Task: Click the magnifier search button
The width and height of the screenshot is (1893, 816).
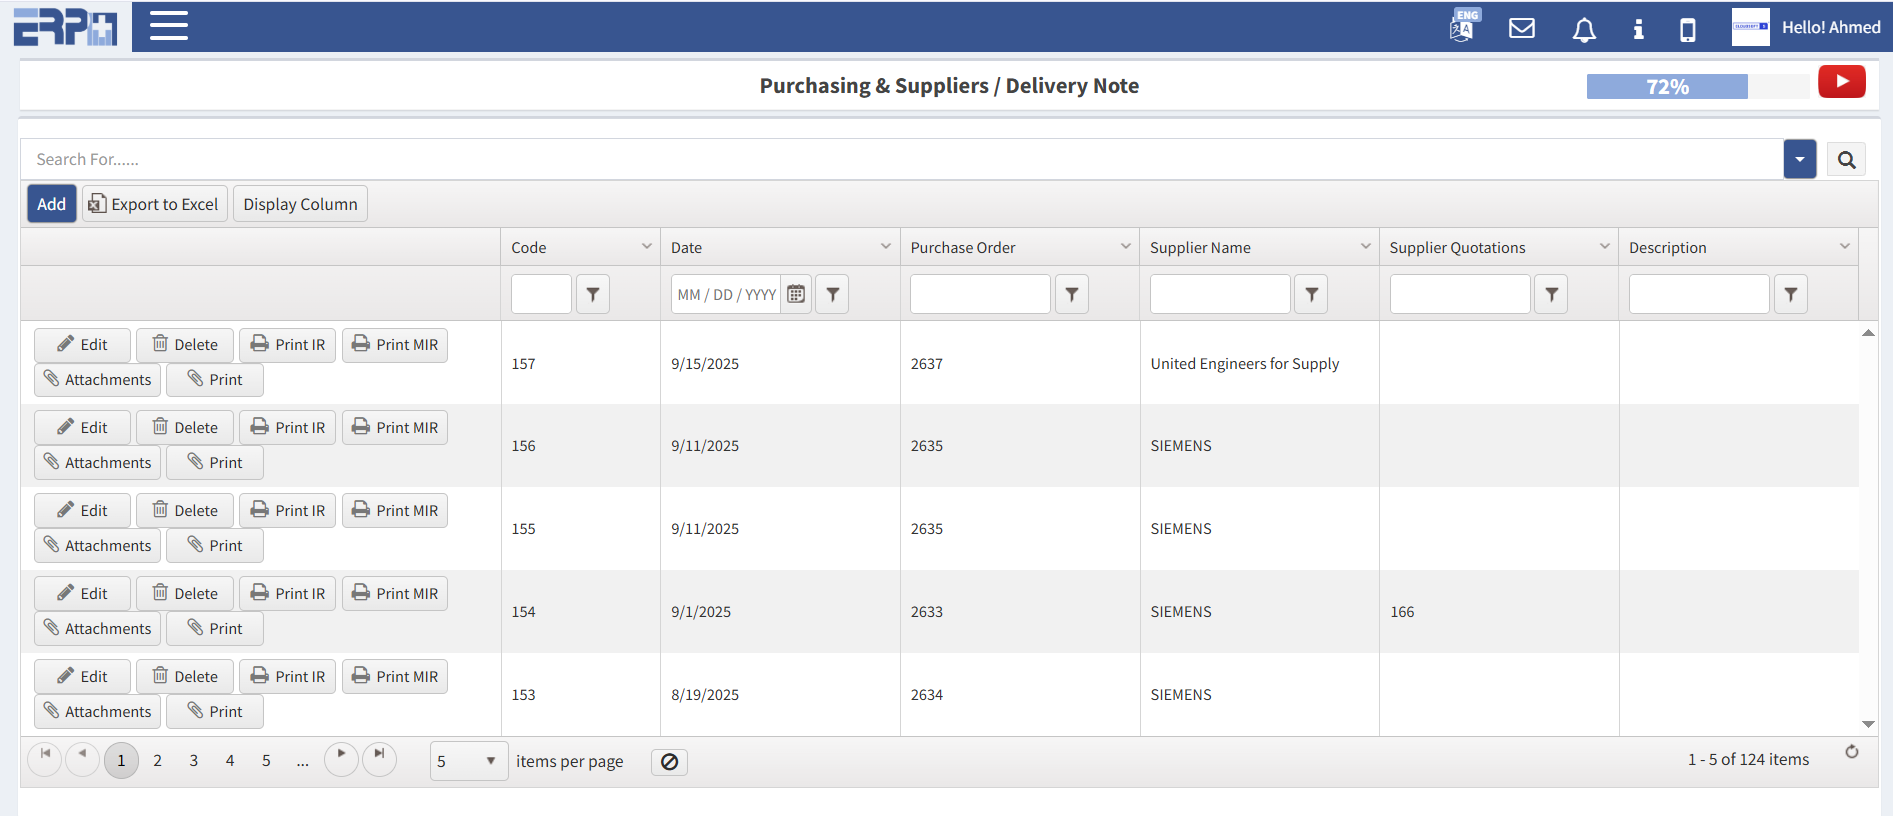Action: coord(1846,160)
